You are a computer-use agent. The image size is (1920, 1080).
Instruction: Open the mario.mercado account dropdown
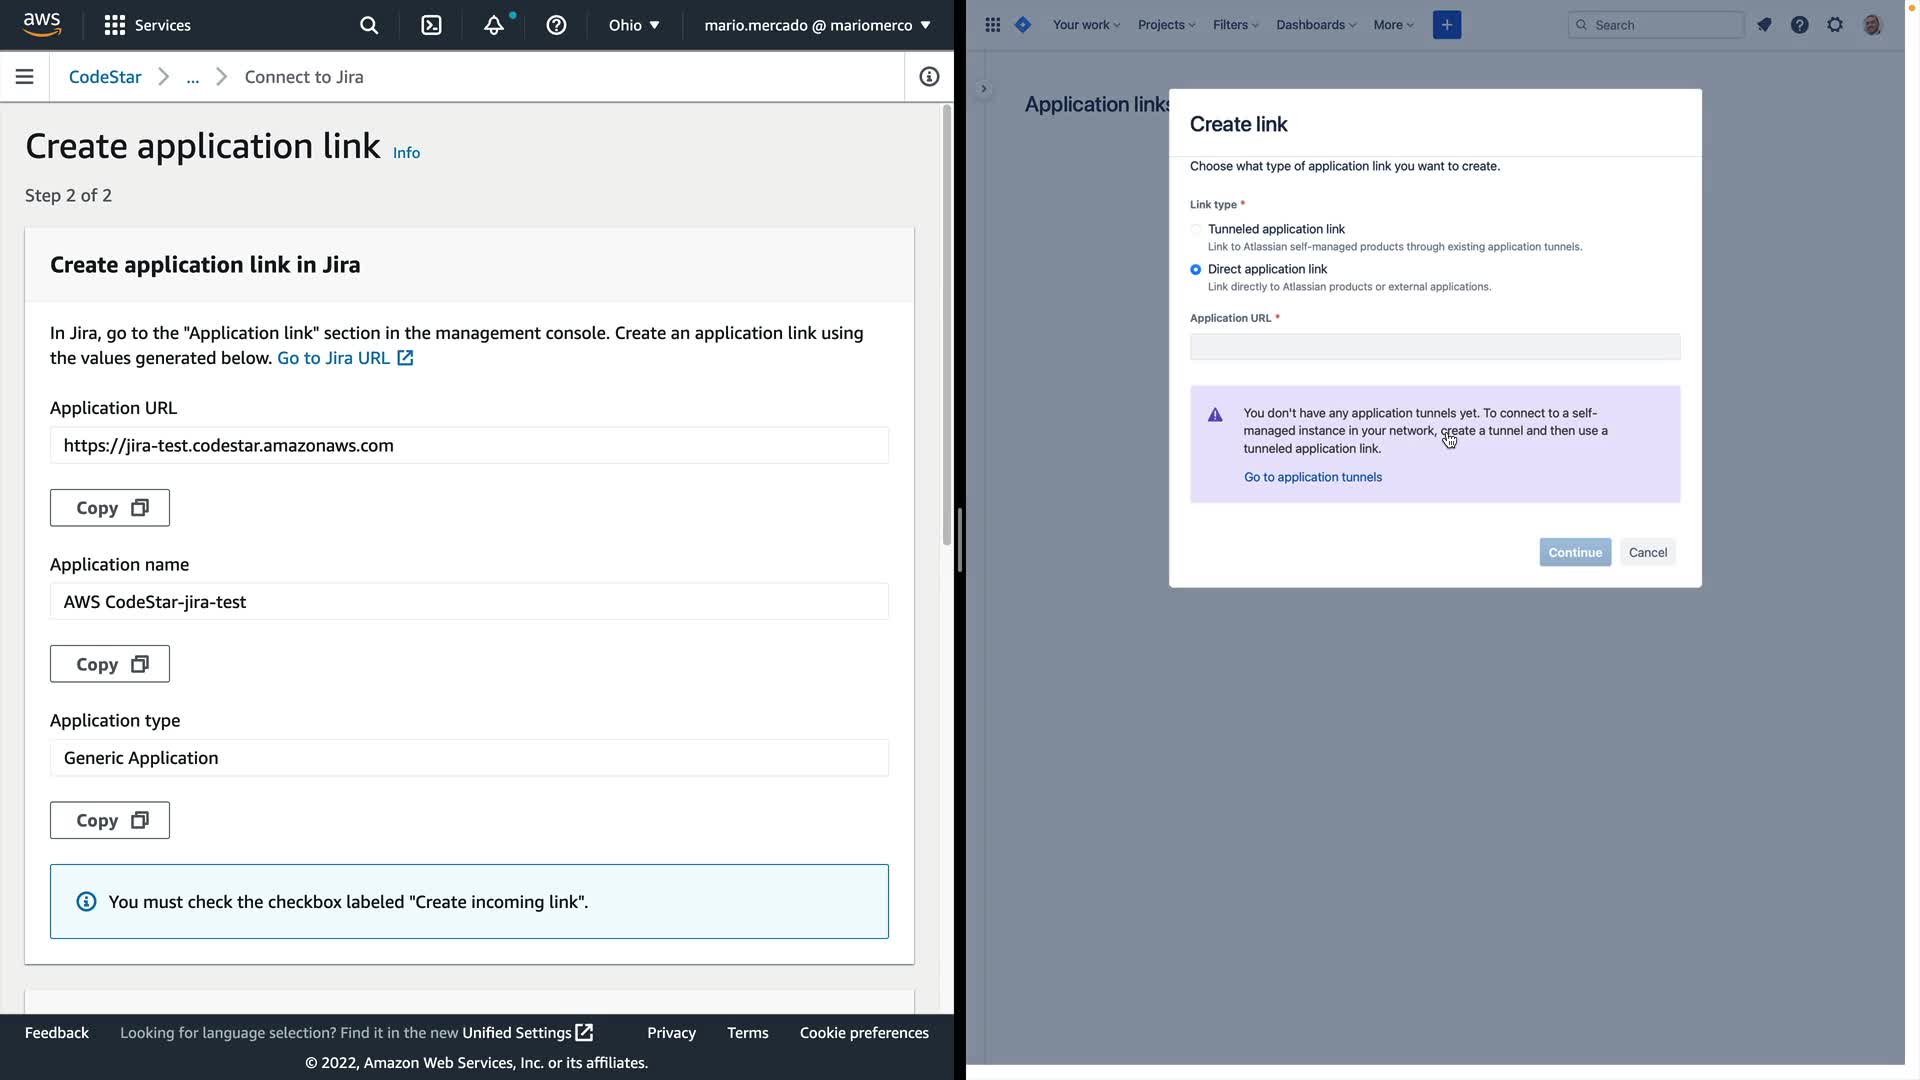(817, 25)
